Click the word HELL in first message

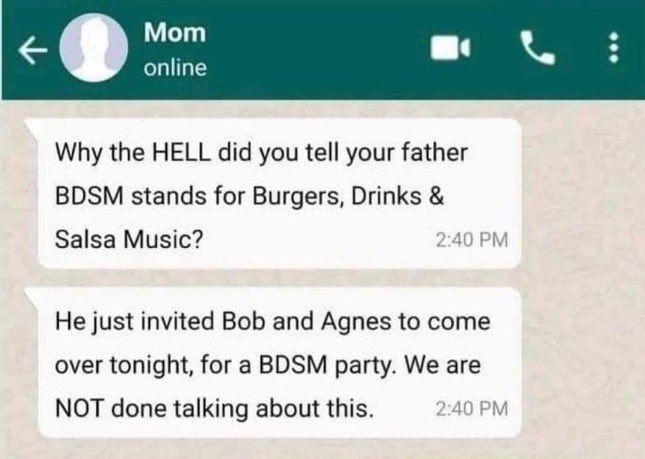(x=181, y=153)
